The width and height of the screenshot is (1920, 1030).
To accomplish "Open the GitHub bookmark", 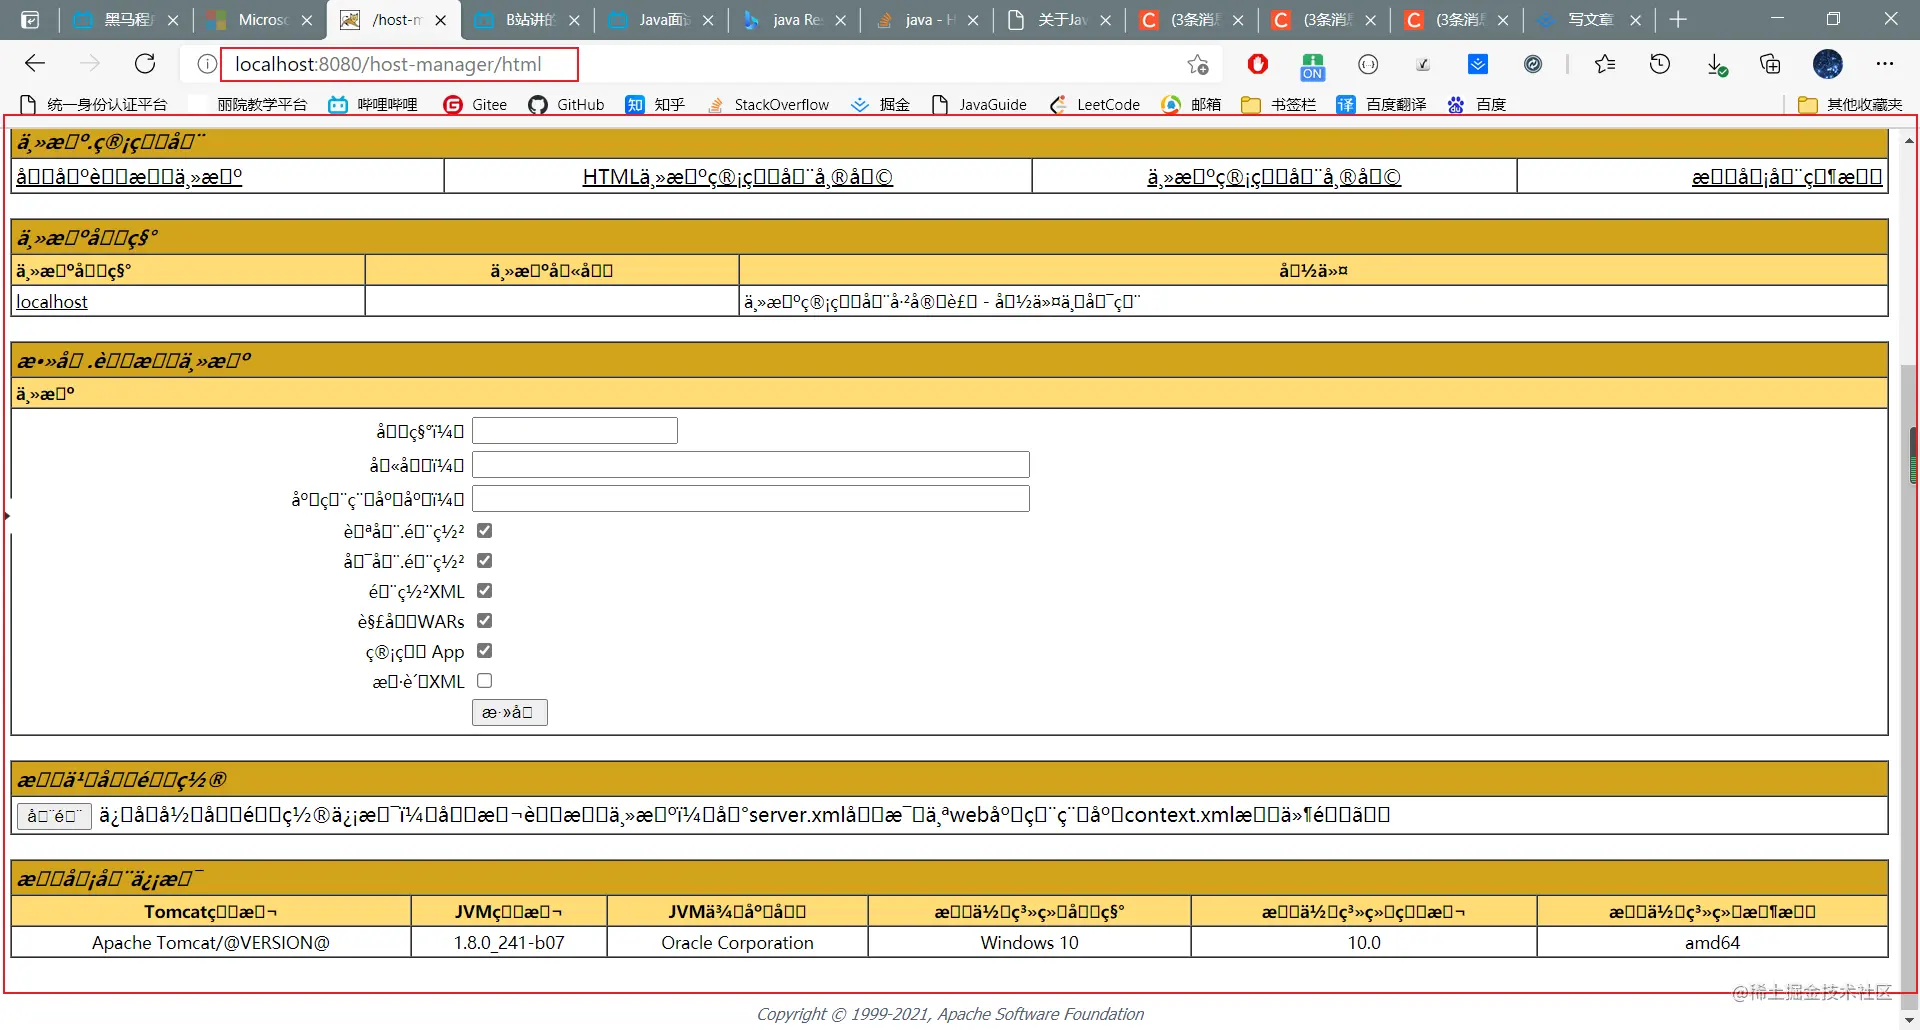I will click(x=566, y=104).
